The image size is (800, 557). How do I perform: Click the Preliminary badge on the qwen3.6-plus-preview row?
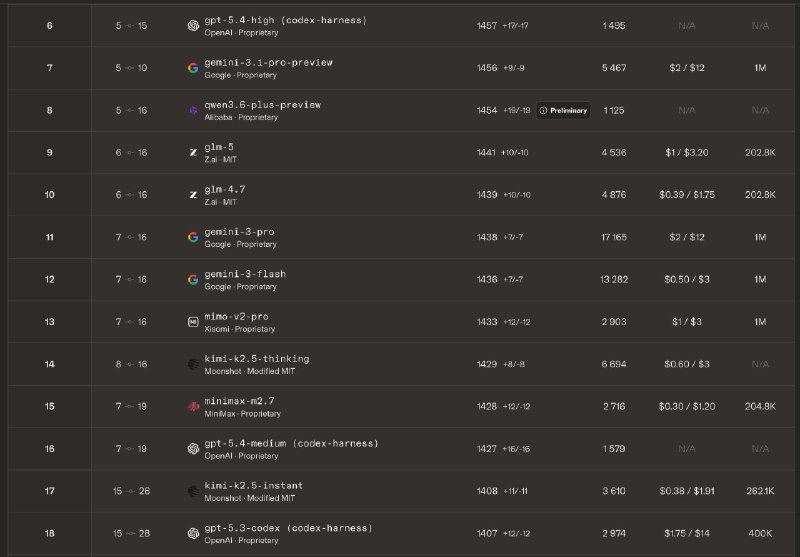(563, 110)
